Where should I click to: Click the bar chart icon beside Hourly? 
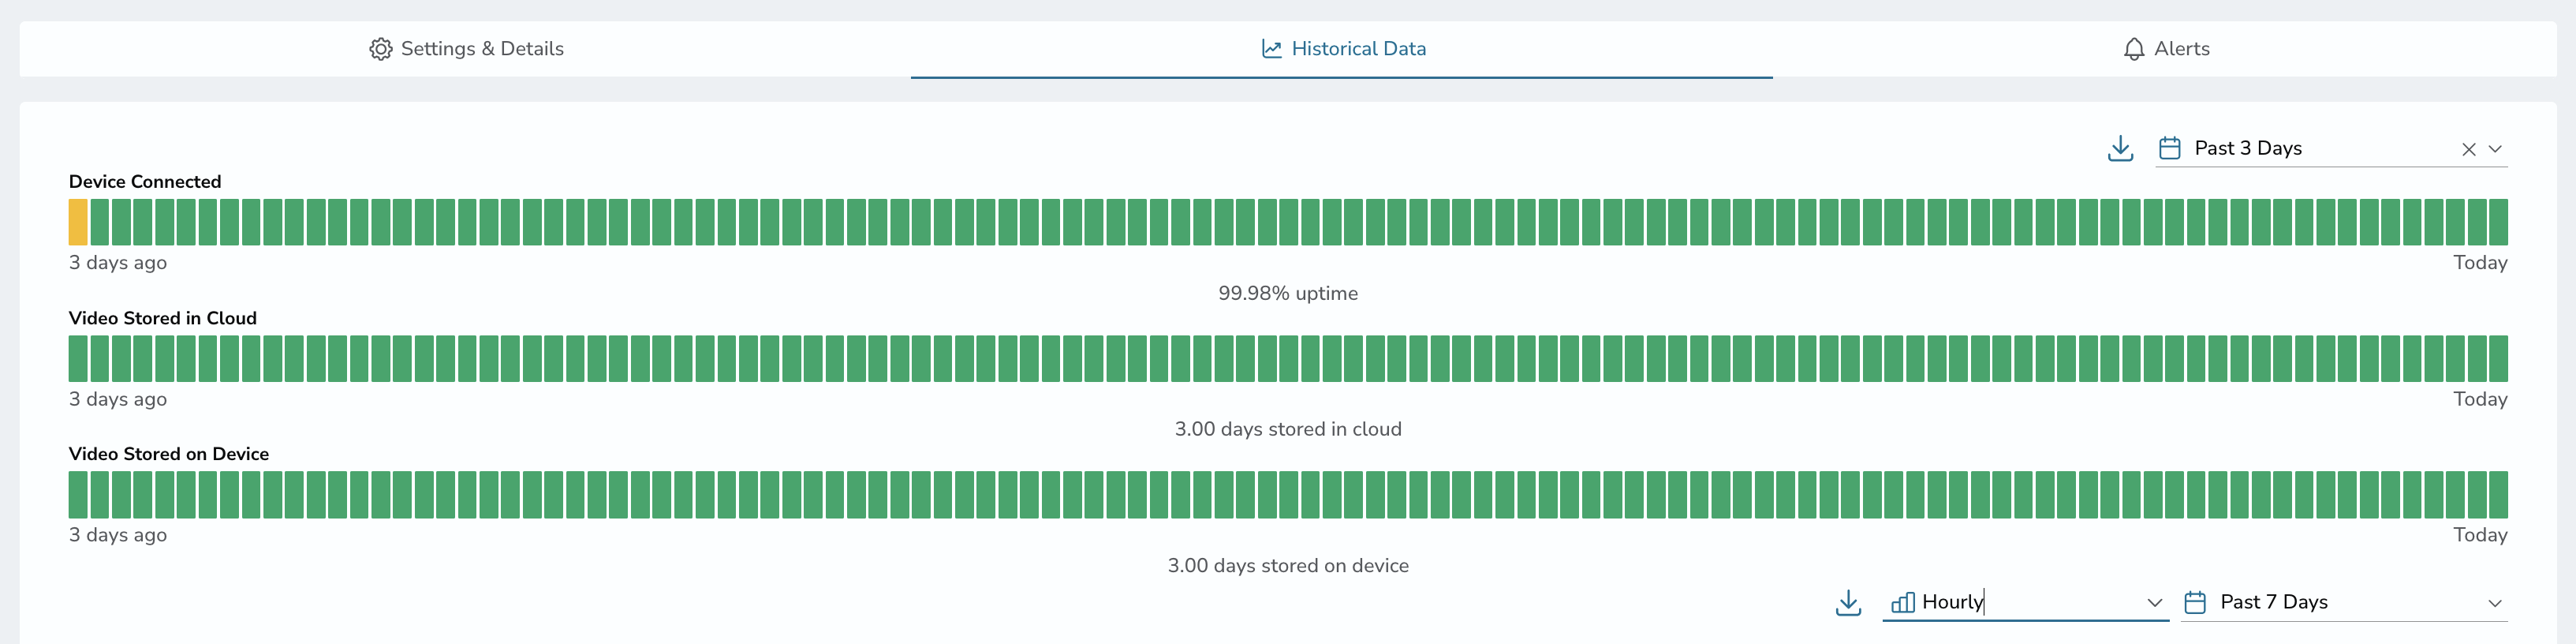click(1902, 603)
